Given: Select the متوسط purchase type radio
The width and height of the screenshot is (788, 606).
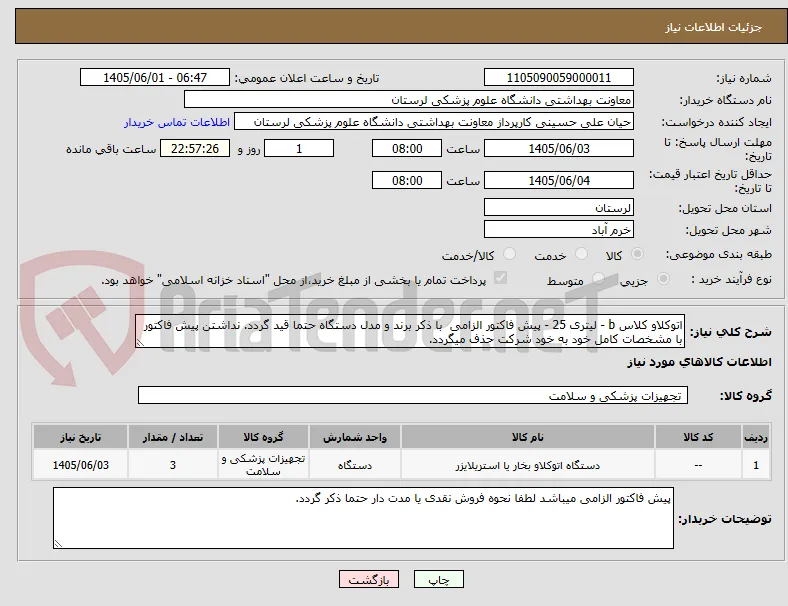Looking at the screenshot, I should coord(598,279).
